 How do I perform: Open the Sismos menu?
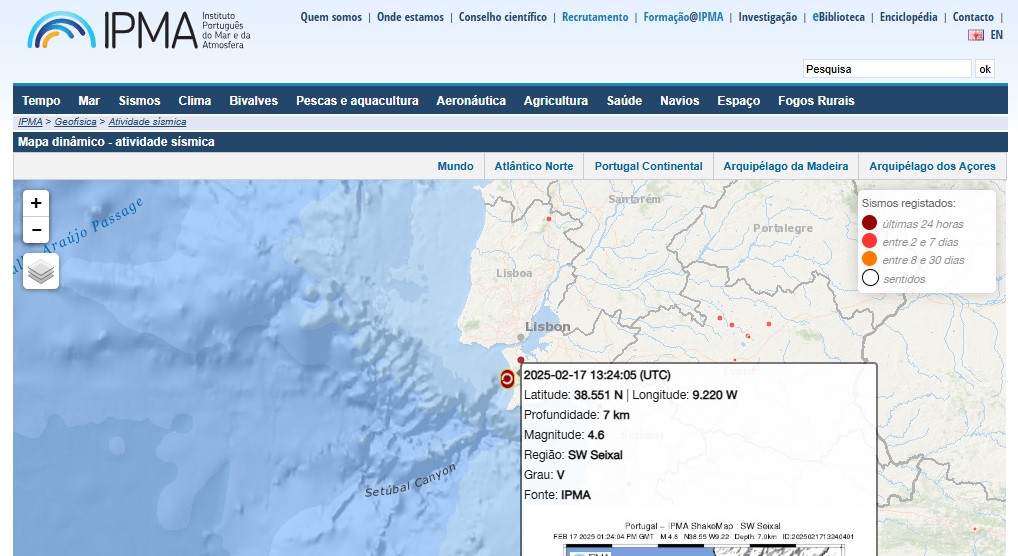[139, 101]
